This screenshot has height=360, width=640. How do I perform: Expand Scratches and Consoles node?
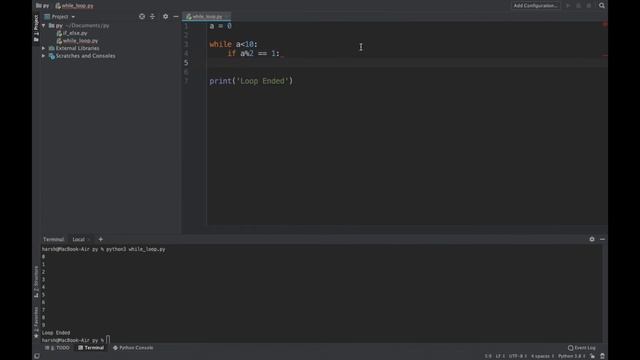coord(44,56)
